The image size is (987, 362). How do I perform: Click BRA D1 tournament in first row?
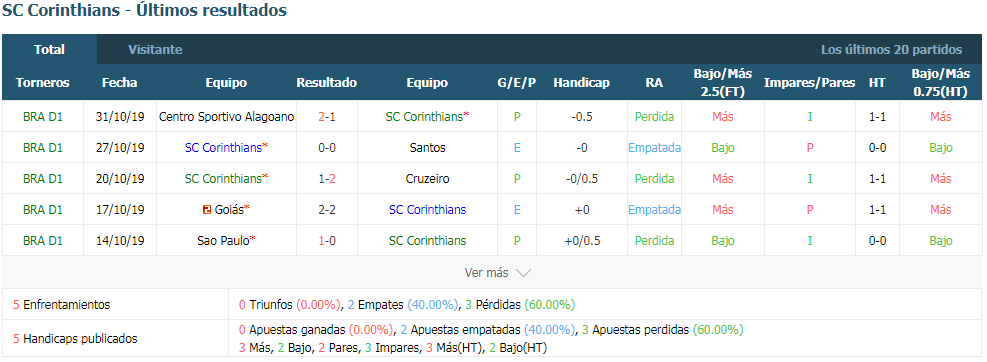pyautogui.click(x=43, y=116)
